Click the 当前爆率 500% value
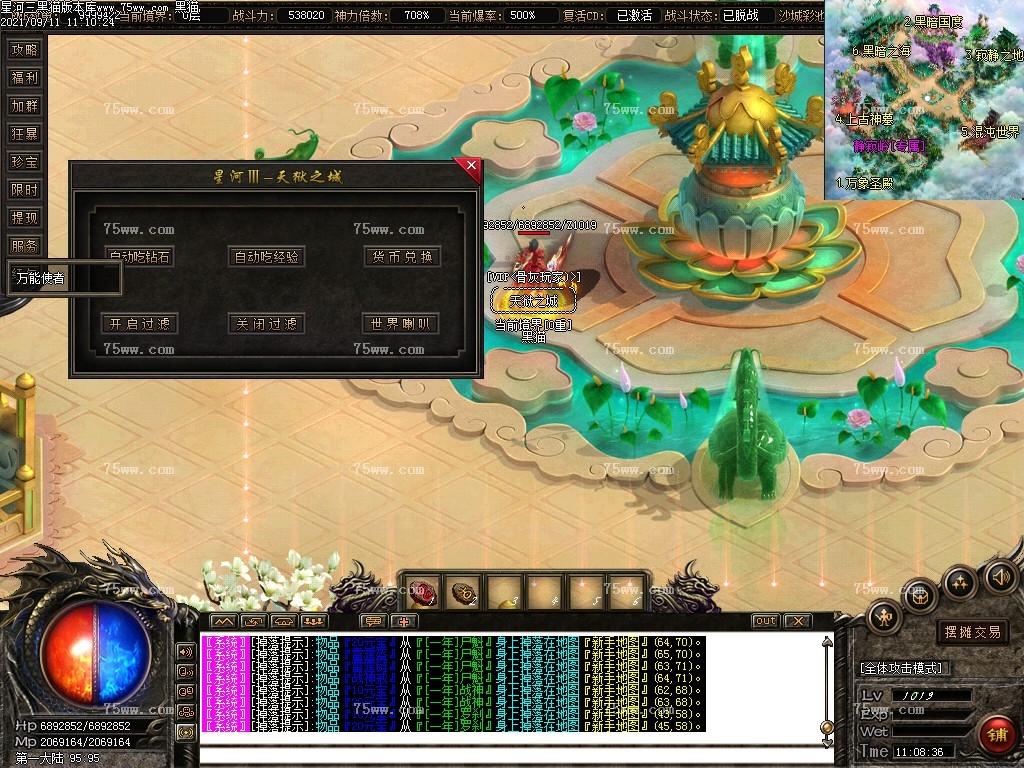Image resolution: width=1024 pixels, height=768 pixels. point(521,15)
